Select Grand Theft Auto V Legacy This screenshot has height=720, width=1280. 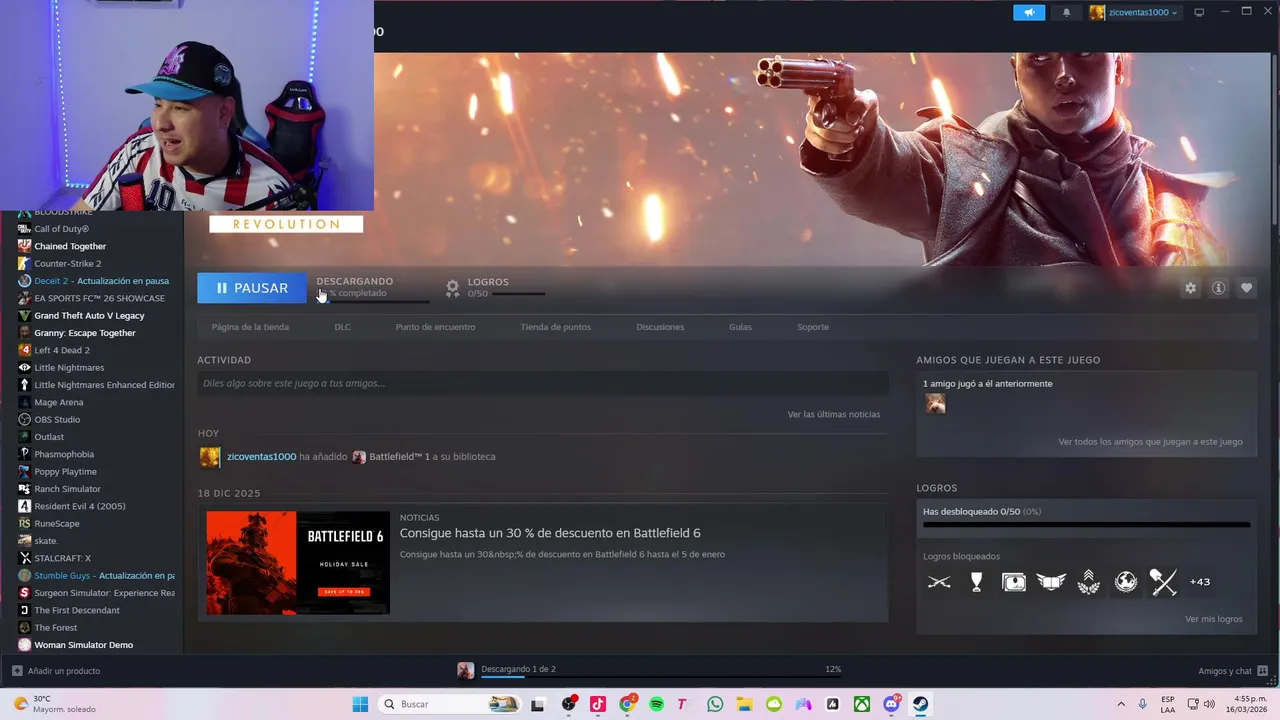89,316
